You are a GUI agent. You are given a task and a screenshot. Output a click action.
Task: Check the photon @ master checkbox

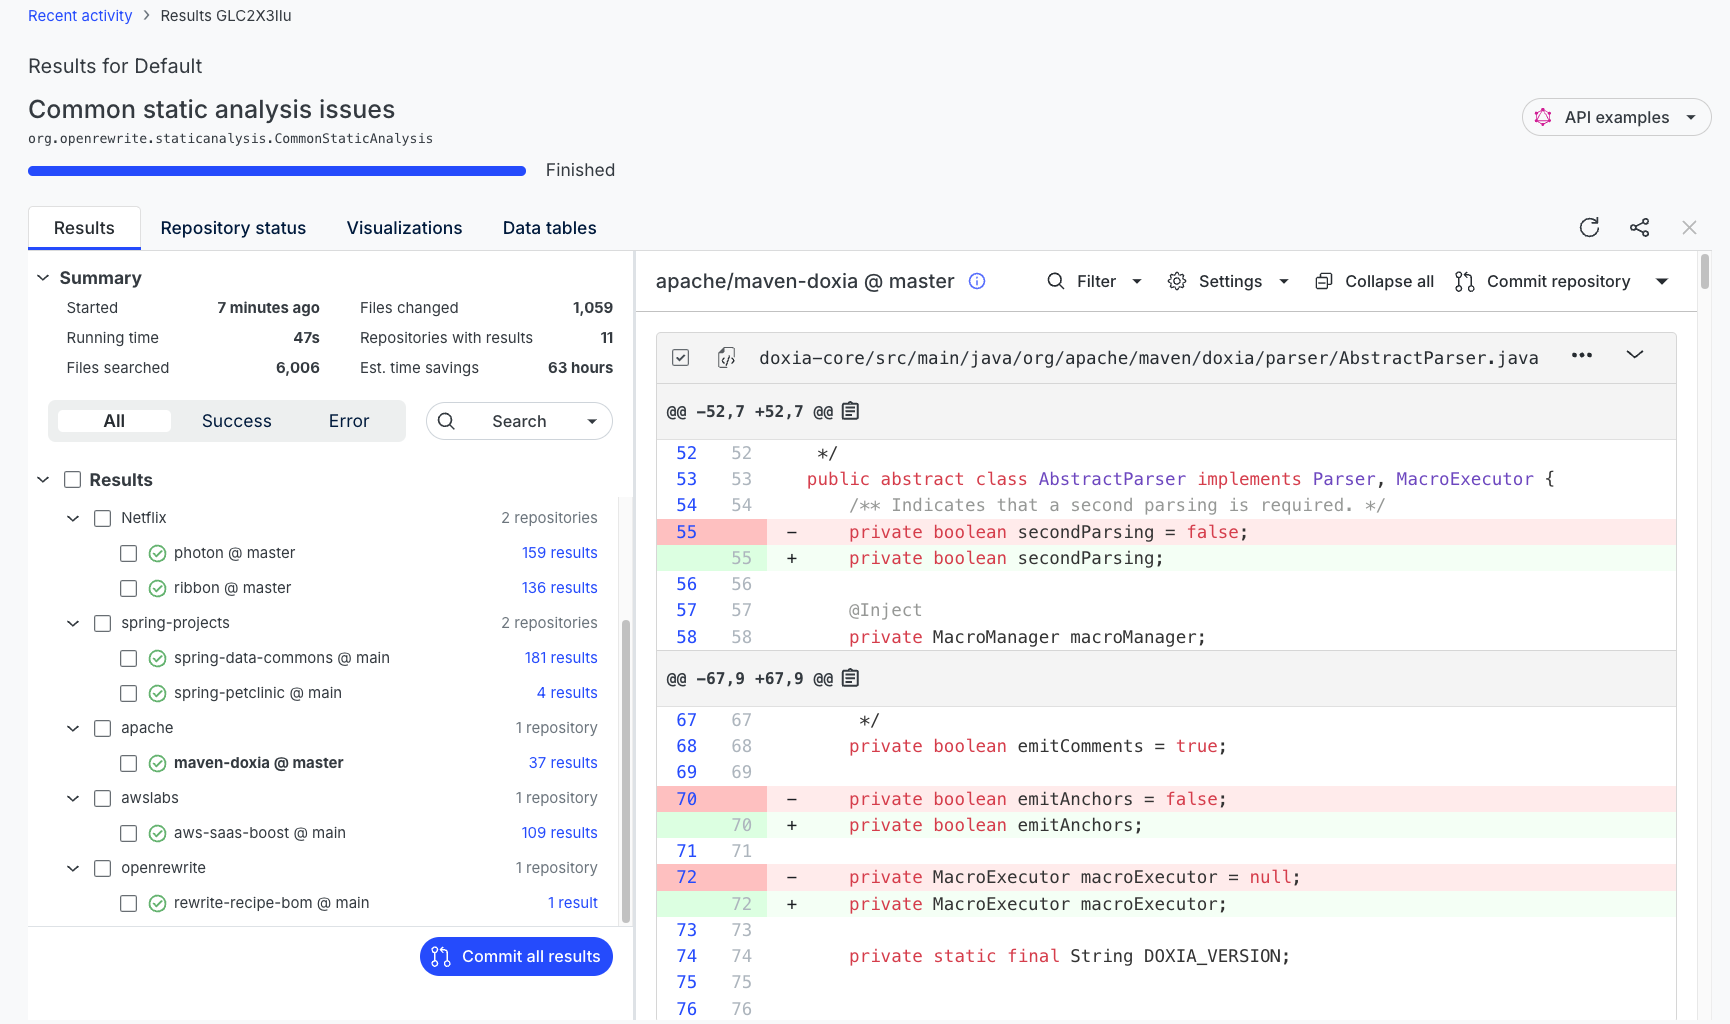pyautogui.click(x=128, y=553)
